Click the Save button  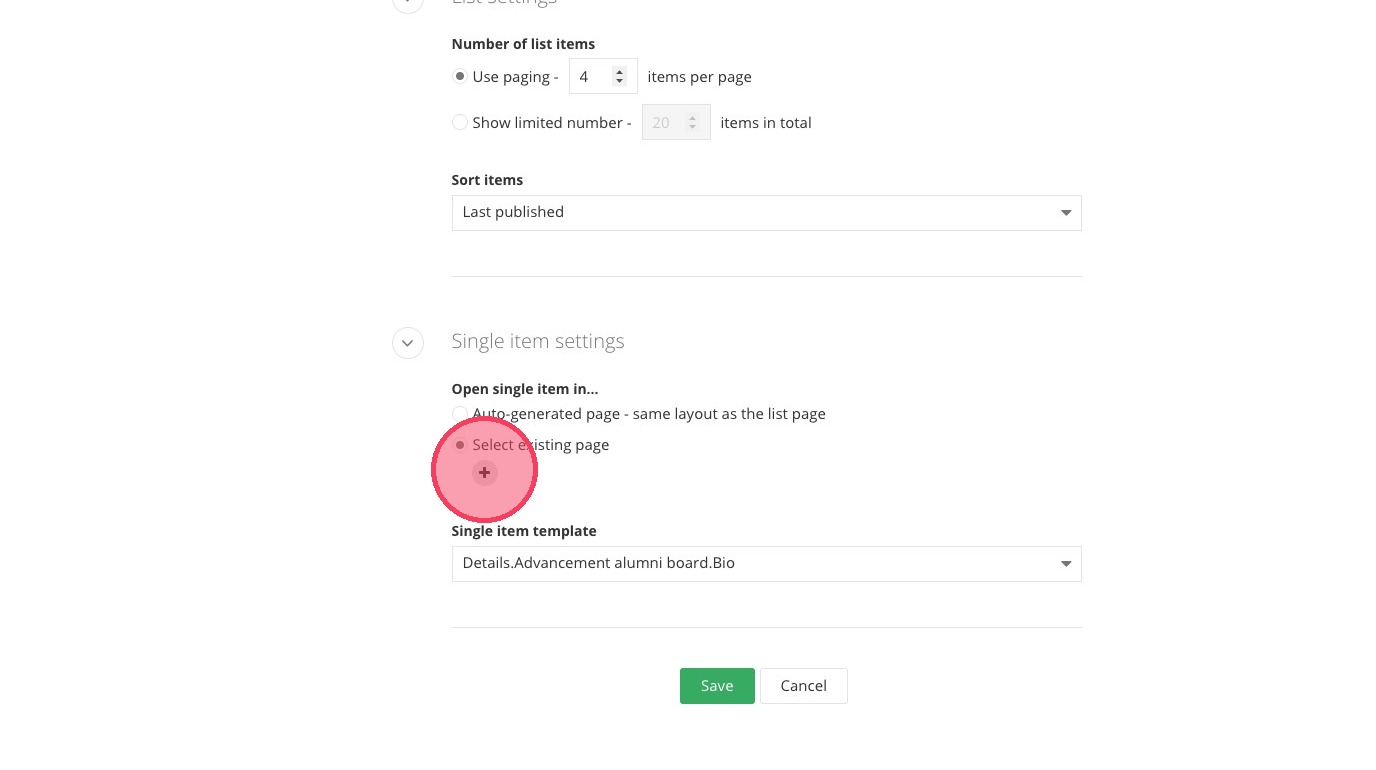tap(717, 686)
